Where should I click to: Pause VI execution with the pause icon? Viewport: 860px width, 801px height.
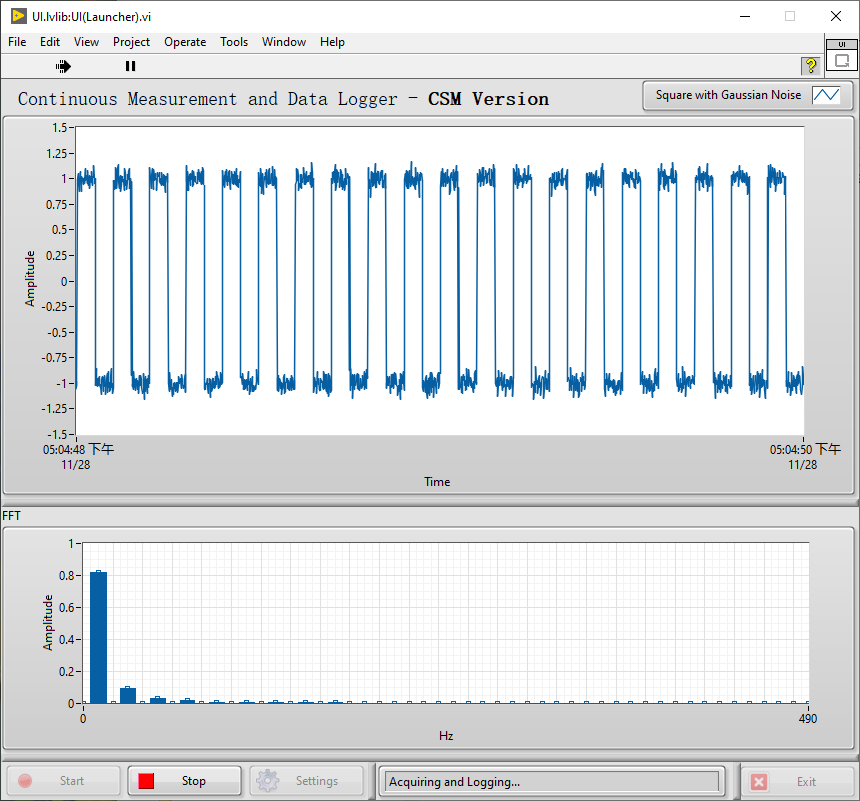coord(130,66)
